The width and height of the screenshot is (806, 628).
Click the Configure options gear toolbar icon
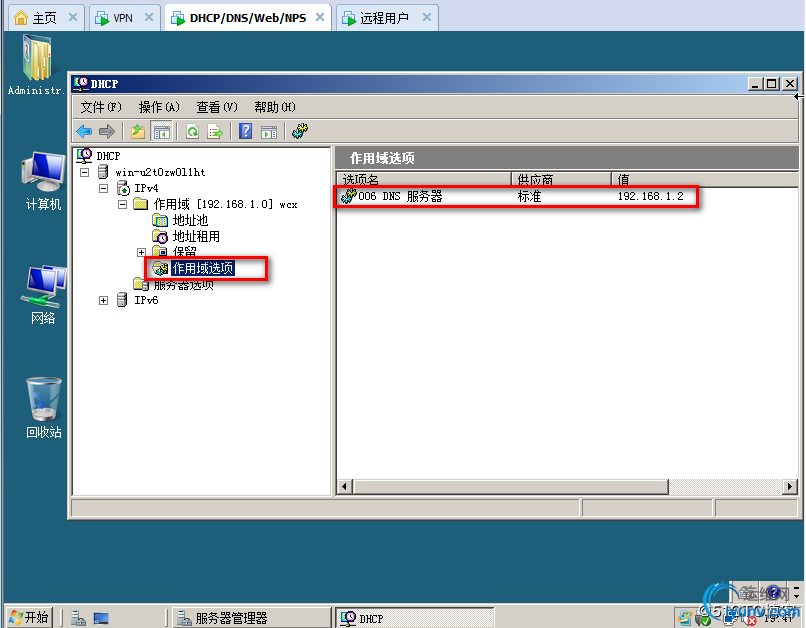[x=300, y=131]
